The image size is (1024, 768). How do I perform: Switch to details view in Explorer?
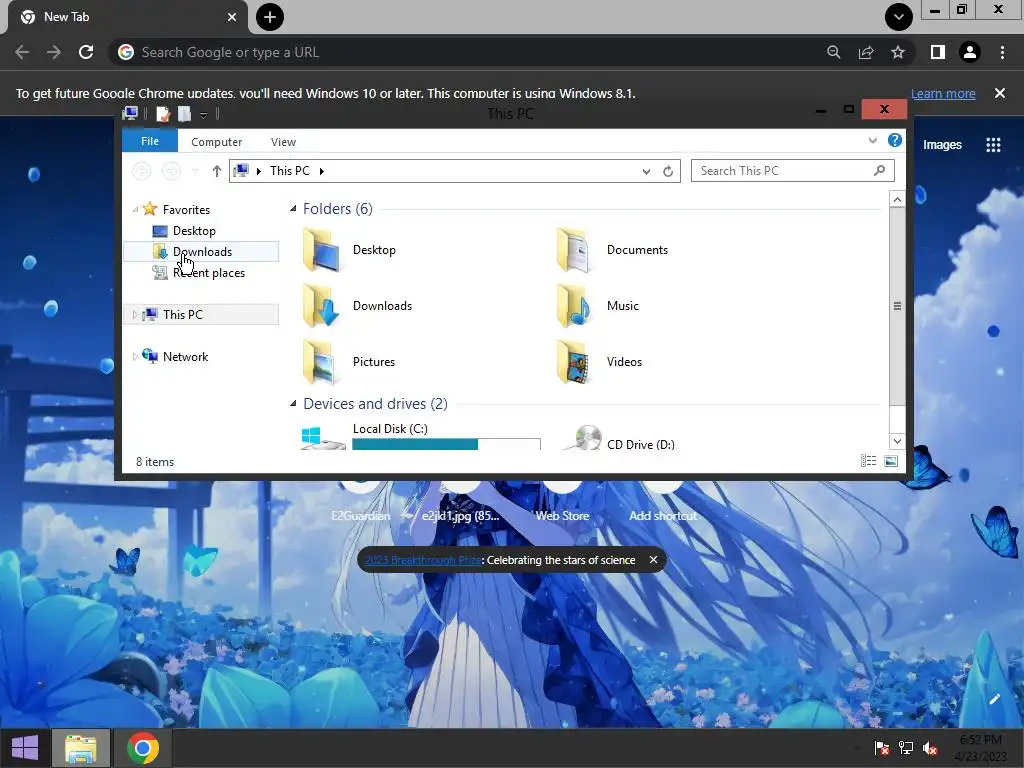coord(868,461)
